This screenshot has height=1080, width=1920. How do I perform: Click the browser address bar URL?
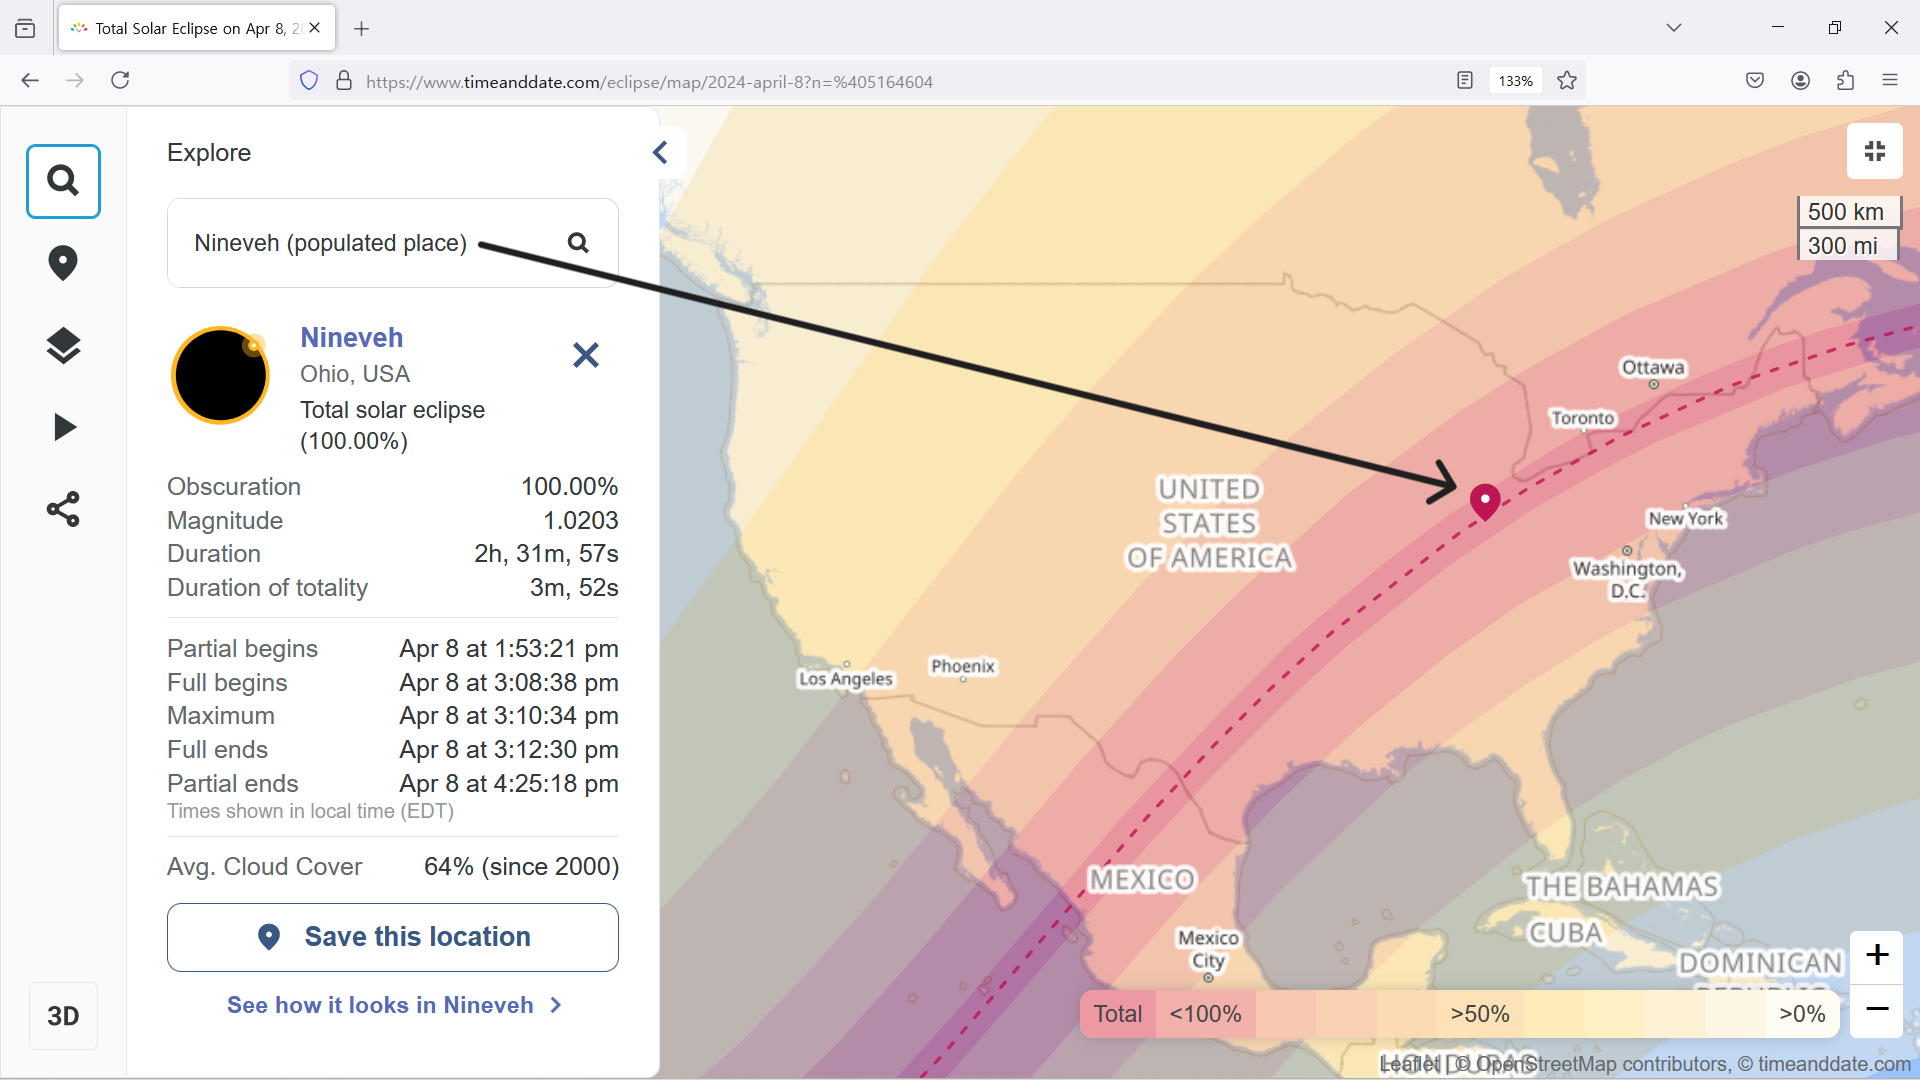pos(649,82)
